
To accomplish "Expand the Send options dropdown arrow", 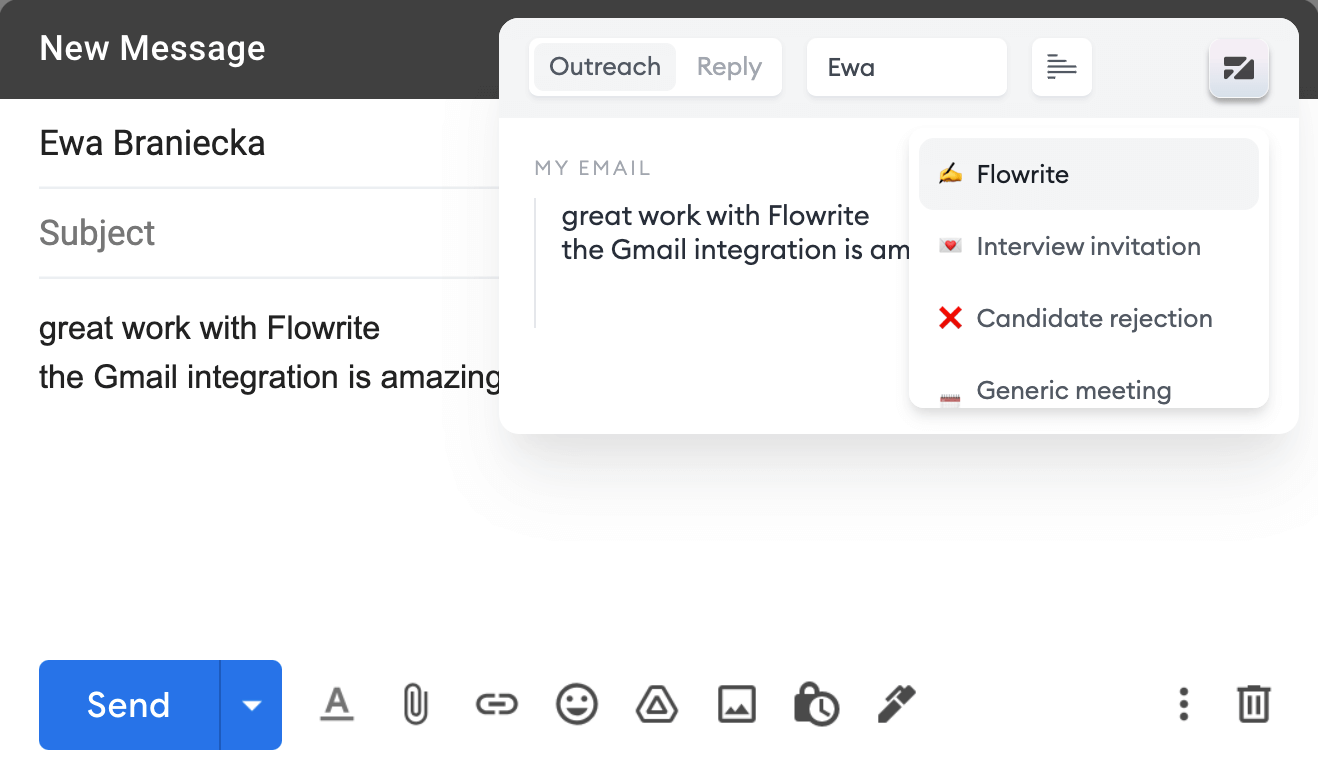I will pyautogui.click(x=251, y=705).
